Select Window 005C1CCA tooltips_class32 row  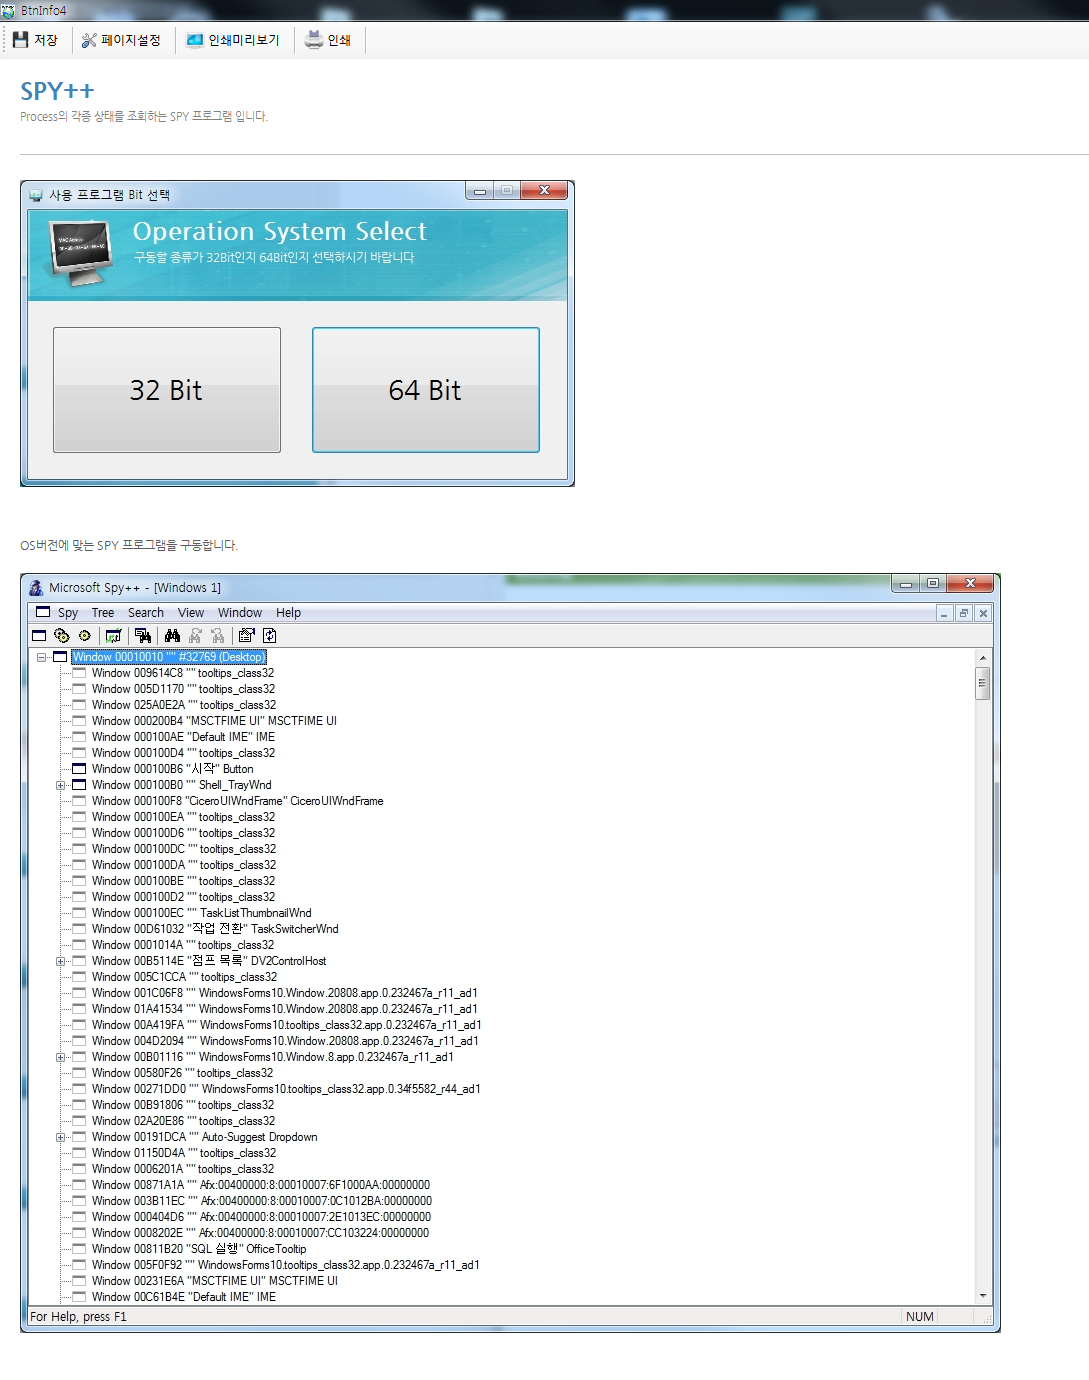pyautogui.click(x=185, y=977)
